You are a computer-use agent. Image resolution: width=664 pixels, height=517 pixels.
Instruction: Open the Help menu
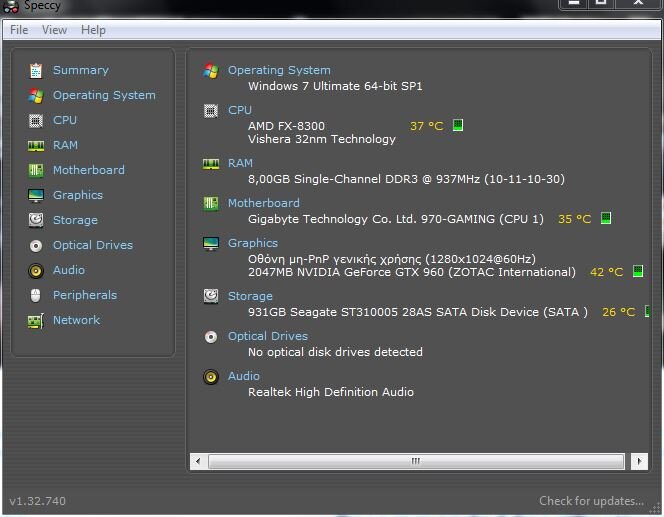[93, 30]
